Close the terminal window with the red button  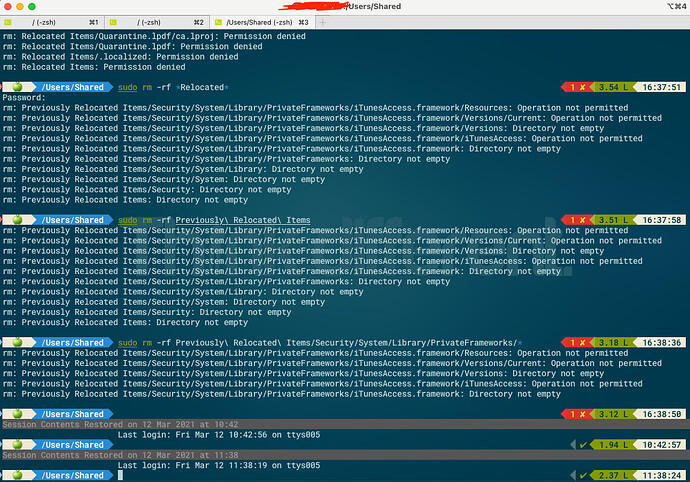[x=9, y=7]
